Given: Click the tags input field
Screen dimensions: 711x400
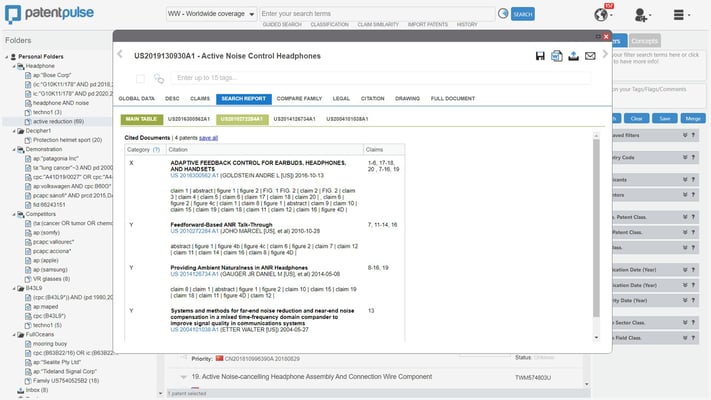Looking at the screenshot, I should click(x=381, y=78).
